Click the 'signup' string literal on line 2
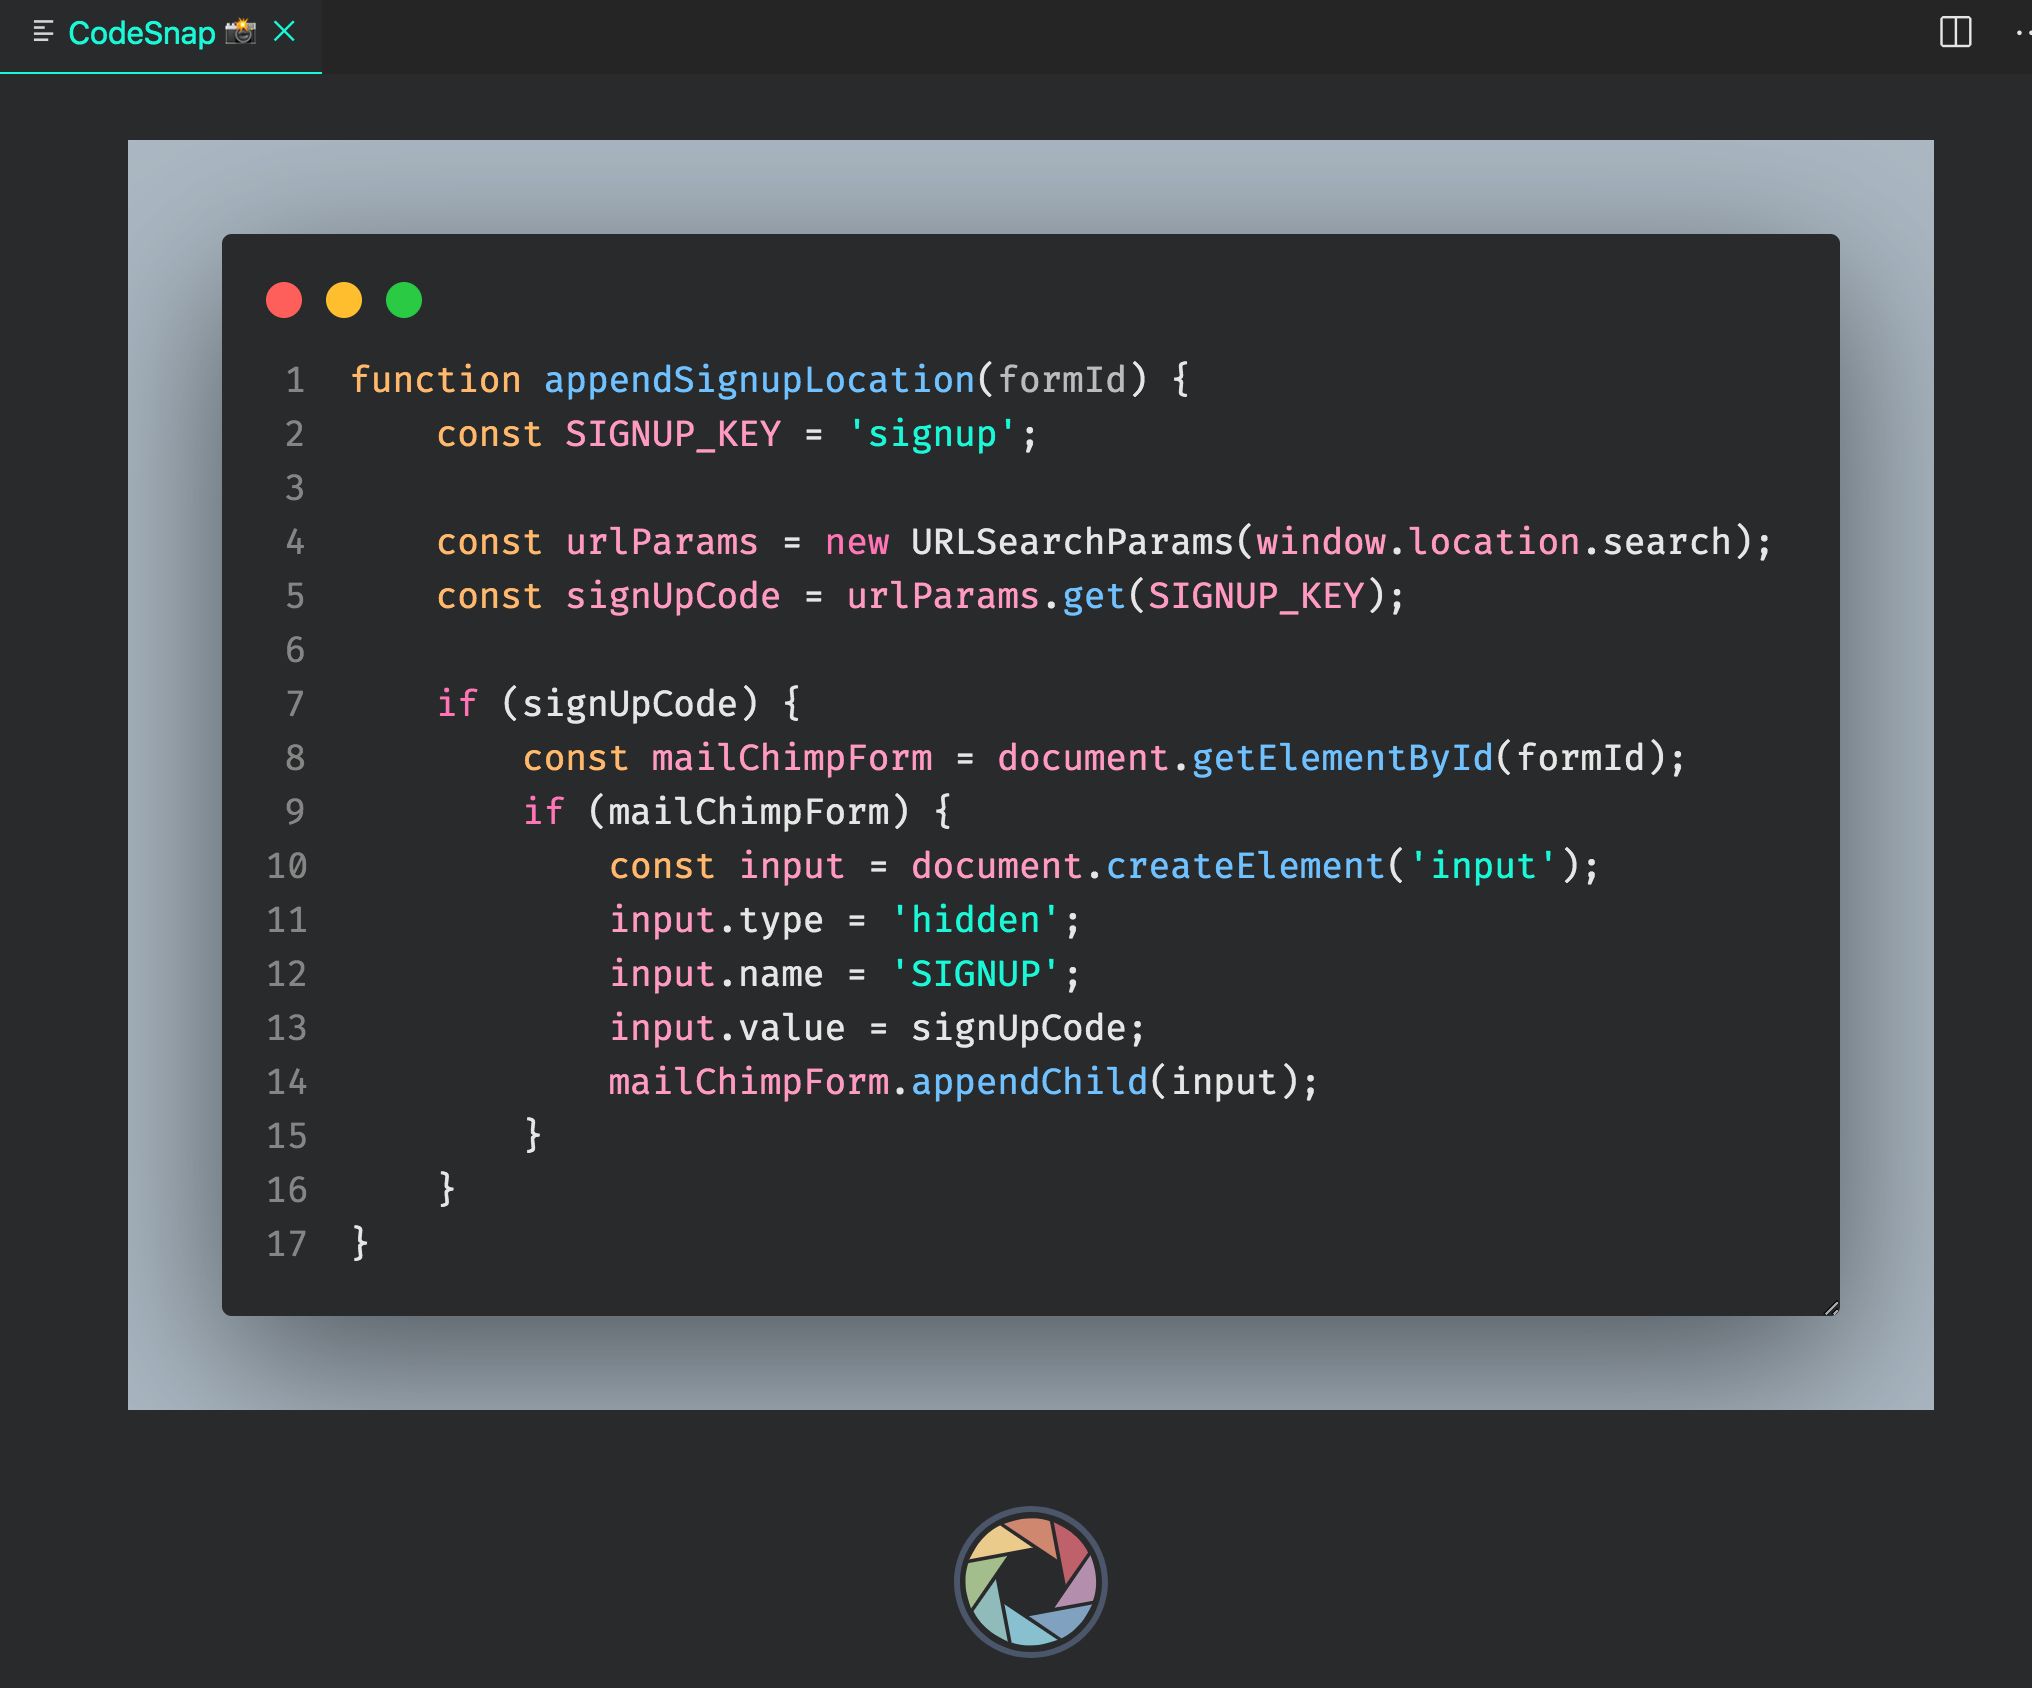This screenshot has height=1688, width=2032. (x=931, y=433)
